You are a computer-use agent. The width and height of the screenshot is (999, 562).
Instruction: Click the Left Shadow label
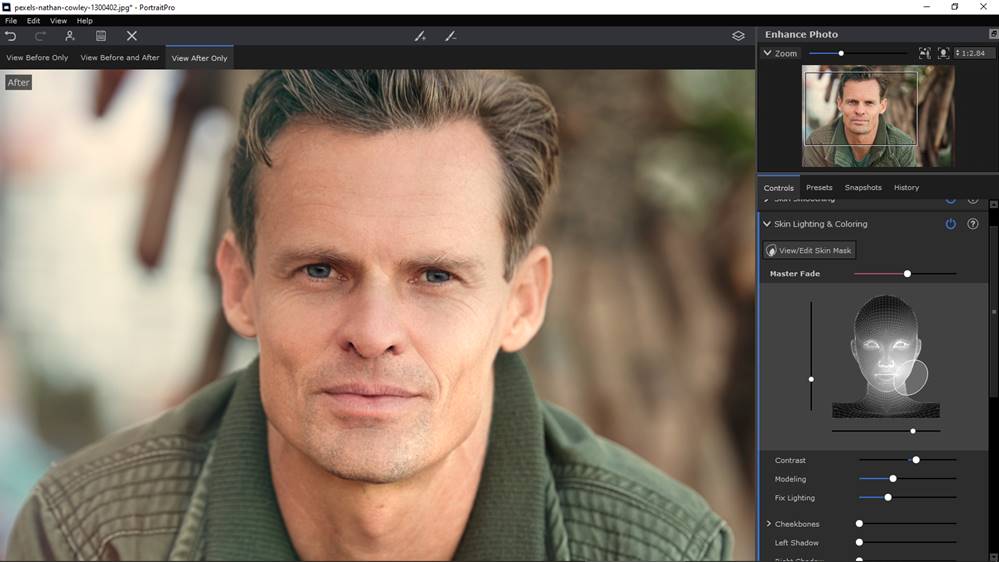click(x=796, y=543)
